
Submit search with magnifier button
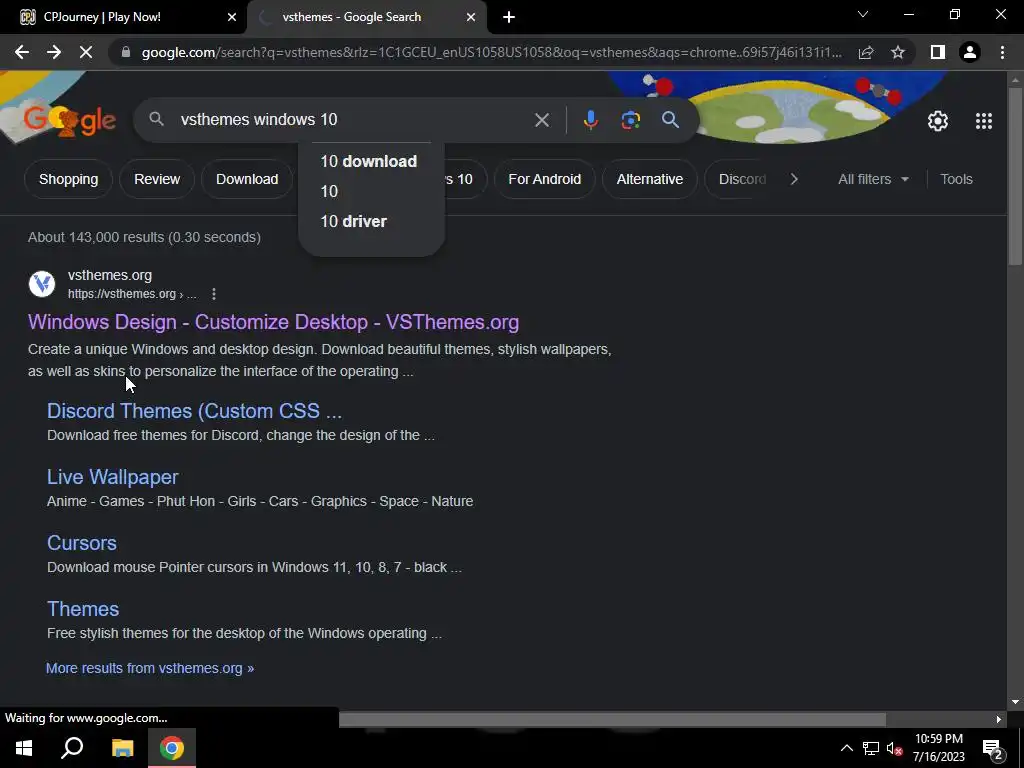(670, 120)
